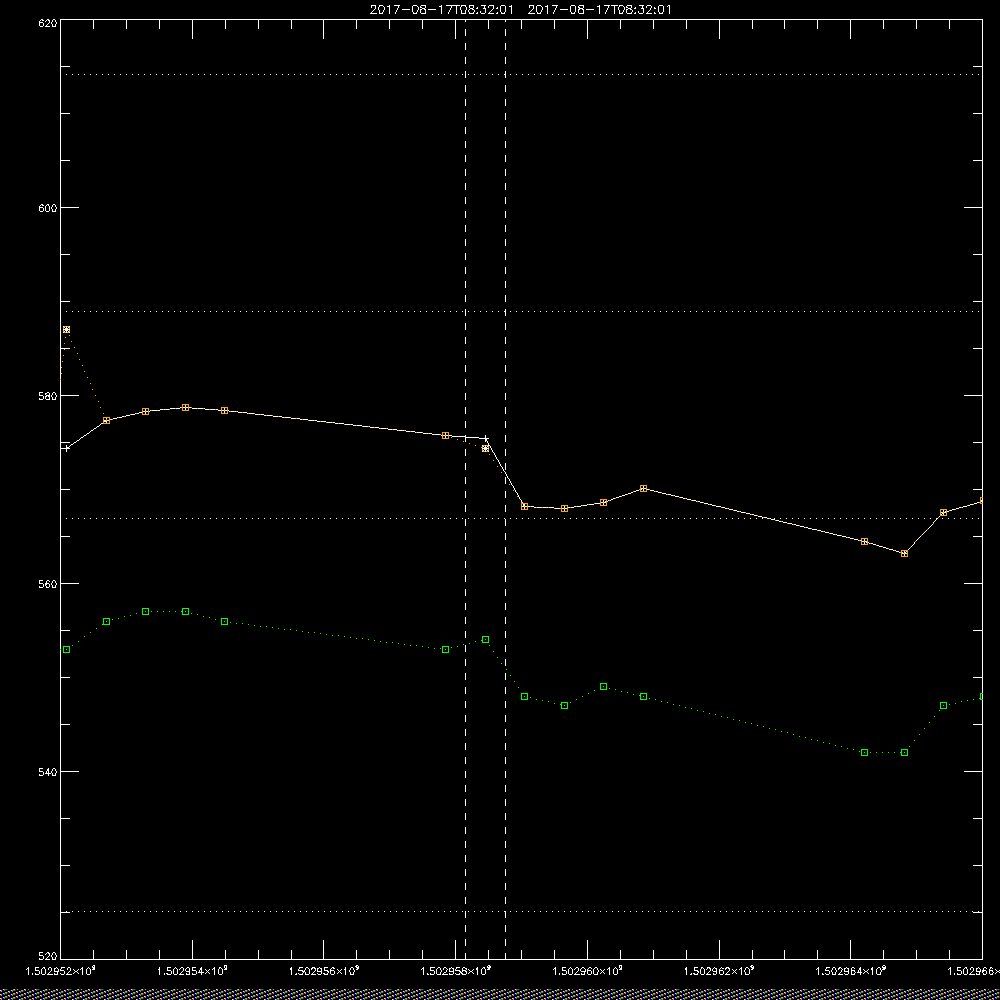The width and height of the screenshot is (1000, 1000).
Task: Select the orange peak marker near 587
Action: [66, 330]
